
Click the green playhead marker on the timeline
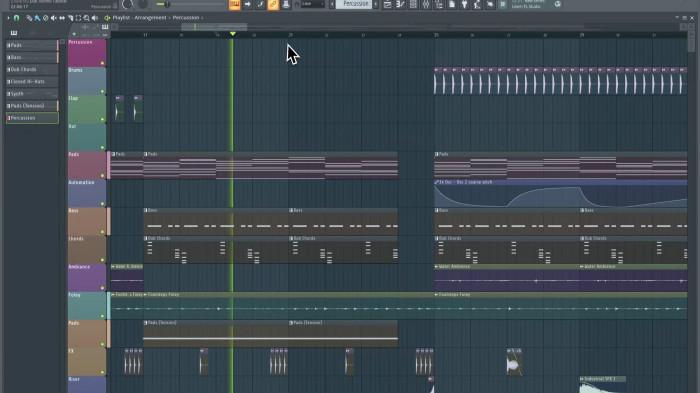(233, 34)
